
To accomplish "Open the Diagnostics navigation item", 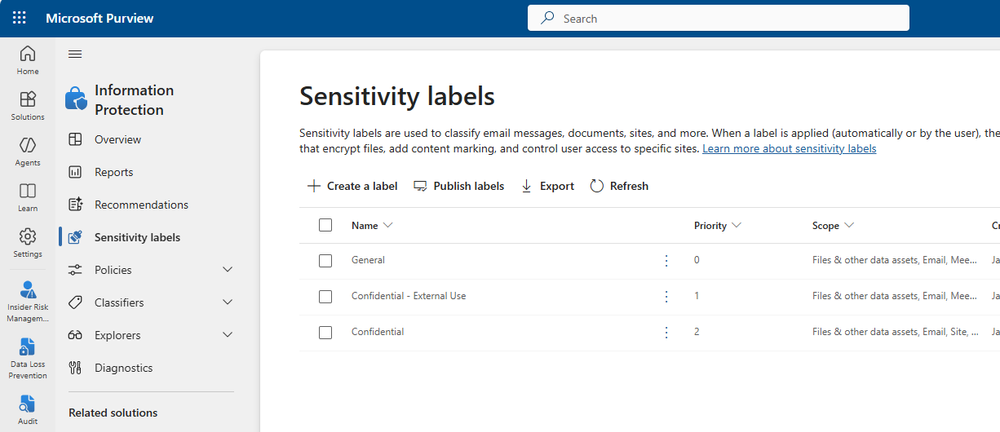I will pyautogui.click(x=123, y=368).
